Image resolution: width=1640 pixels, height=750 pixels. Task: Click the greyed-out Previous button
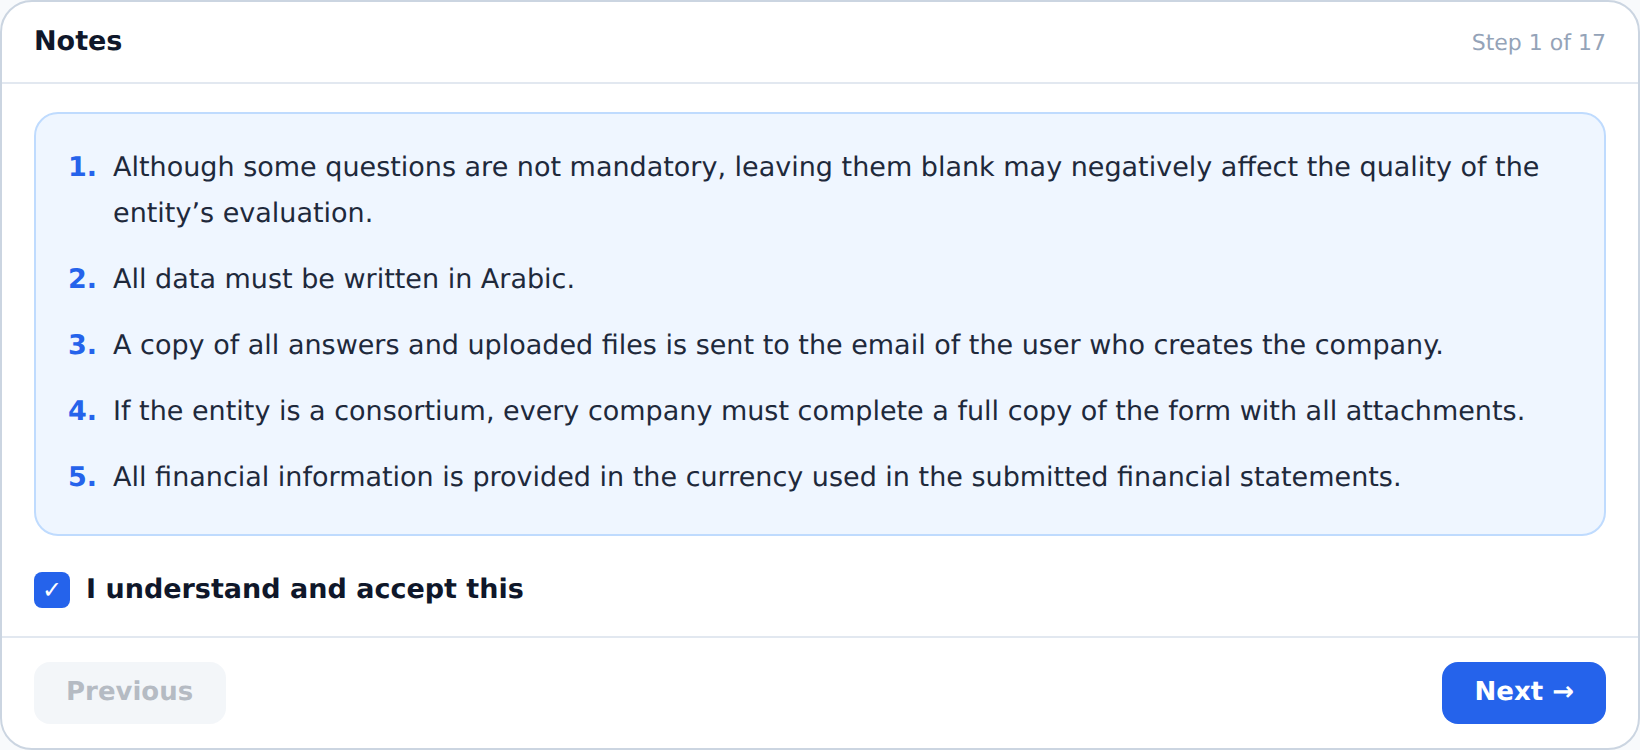coord(130,692)
